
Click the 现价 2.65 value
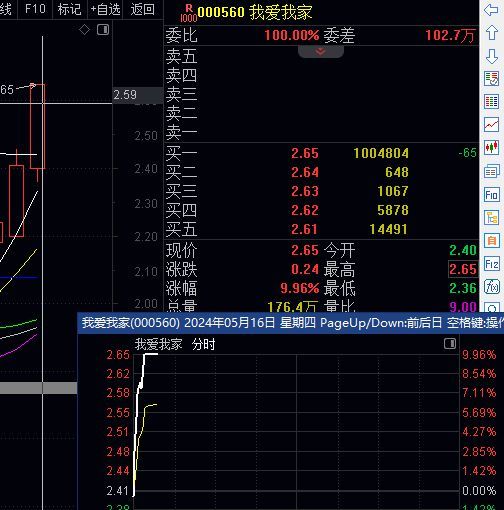(x=305, y=250)
